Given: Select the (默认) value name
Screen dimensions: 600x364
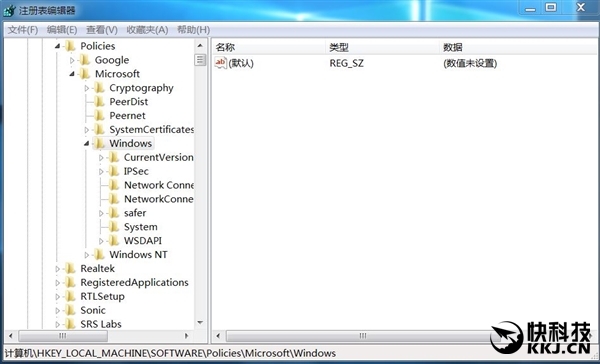Looking at the screenshot, I should (241, 63).
